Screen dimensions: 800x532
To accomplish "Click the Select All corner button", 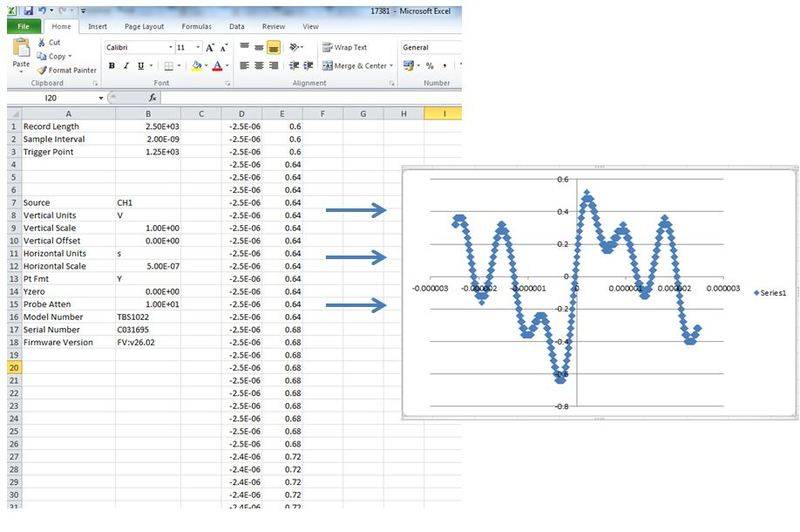I will (14, 114).
